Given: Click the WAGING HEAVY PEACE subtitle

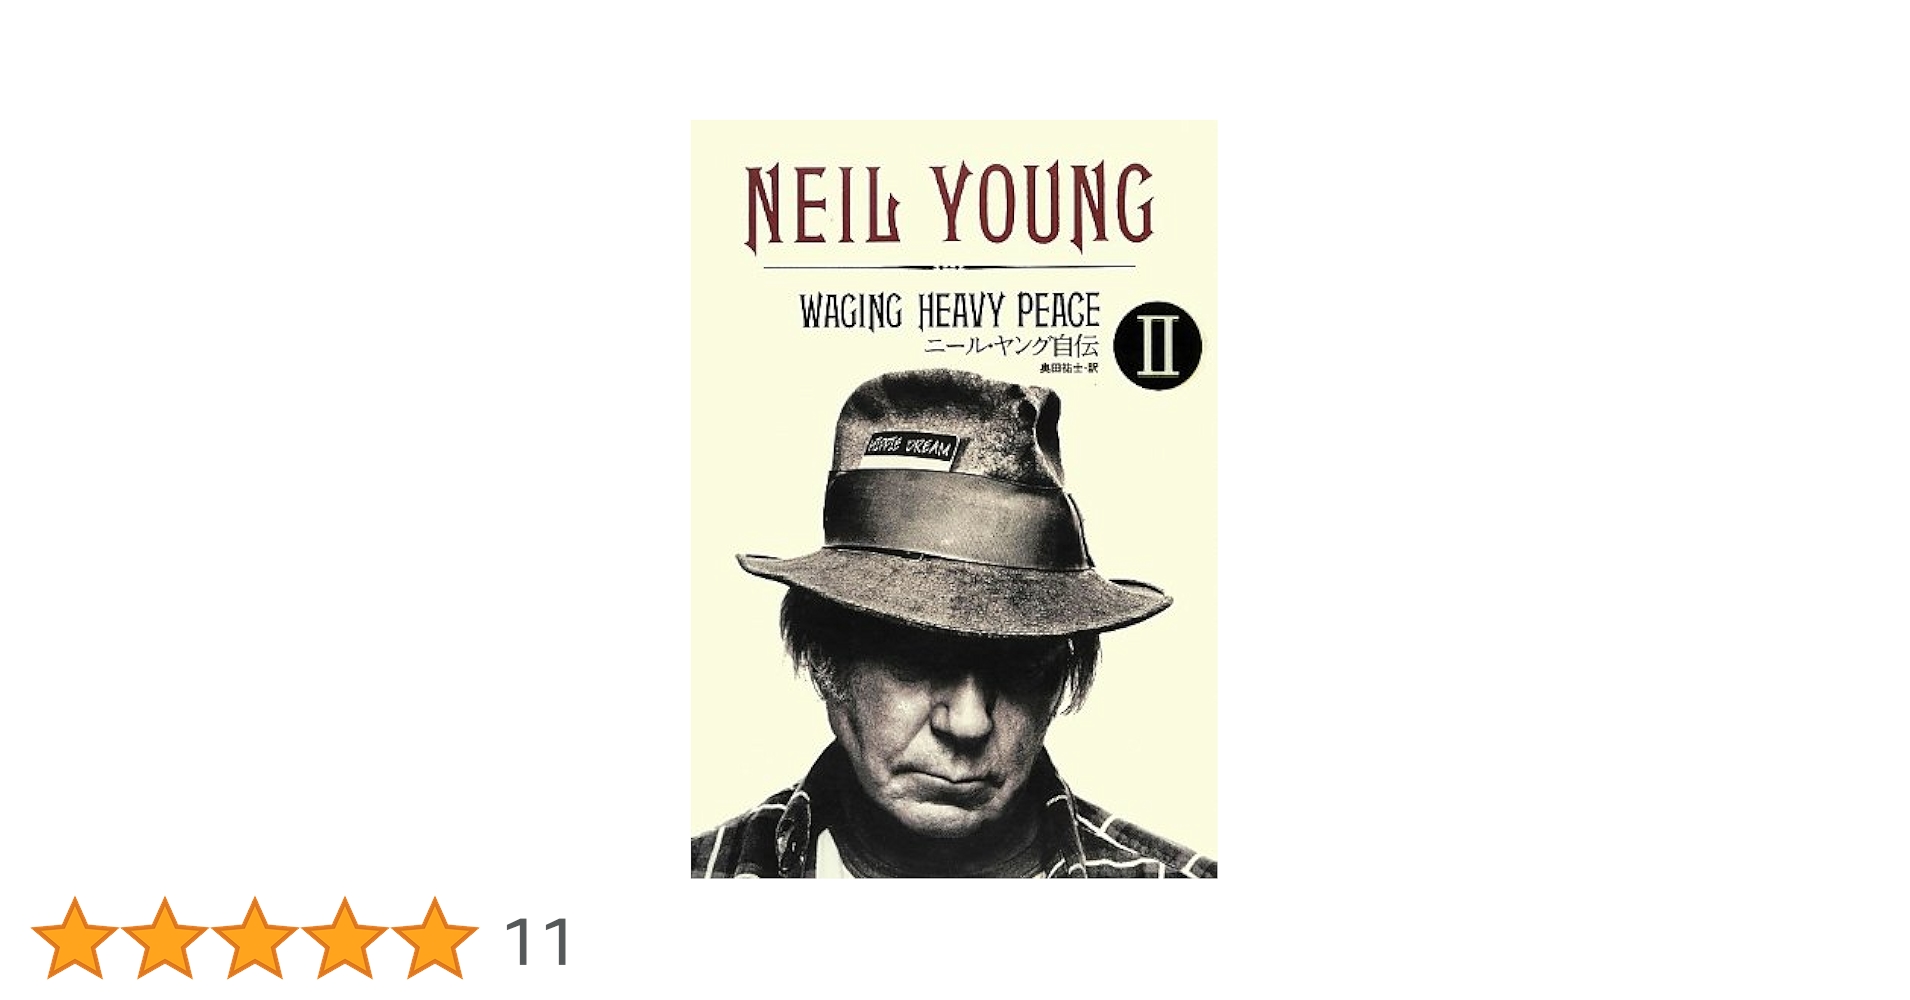Looking at the screenshot, I should pos(949,311).
